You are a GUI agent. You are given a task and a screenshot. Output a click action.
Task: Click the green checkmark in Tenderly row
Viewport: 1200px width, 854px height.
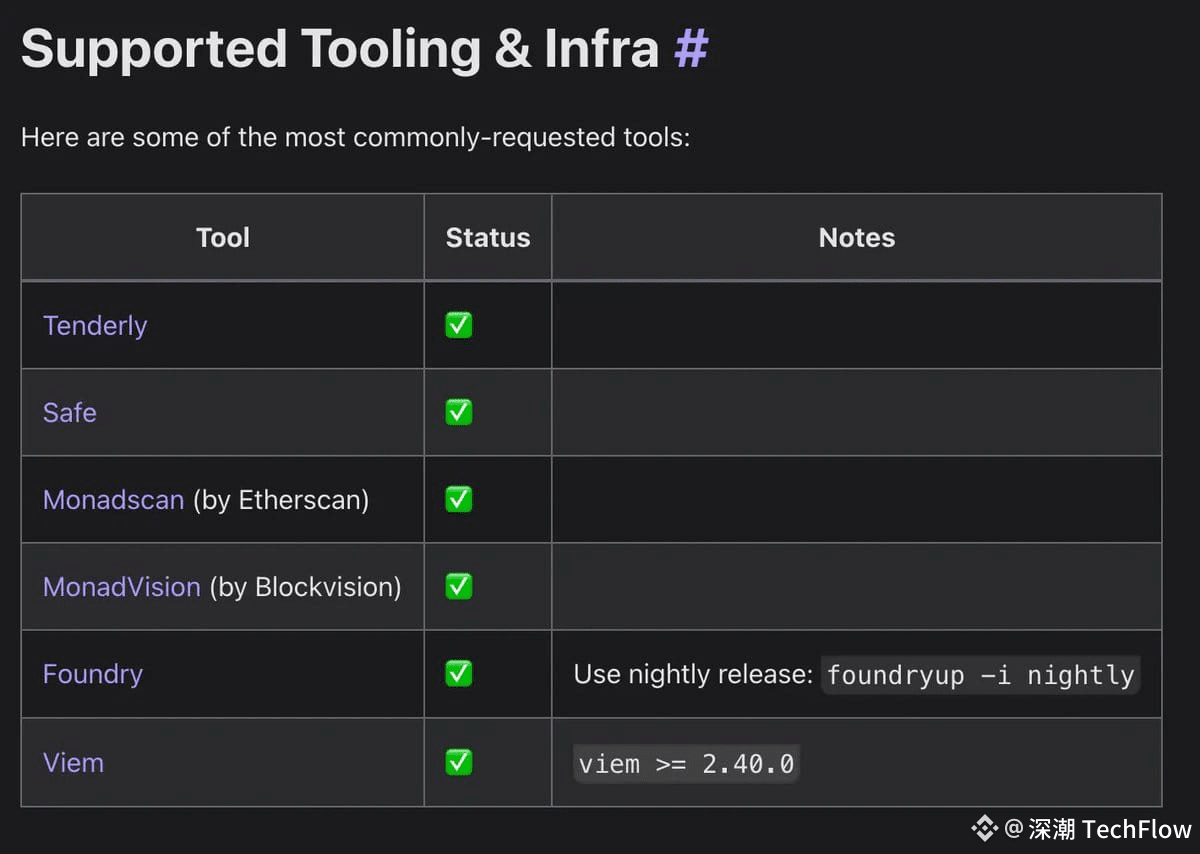459,325
